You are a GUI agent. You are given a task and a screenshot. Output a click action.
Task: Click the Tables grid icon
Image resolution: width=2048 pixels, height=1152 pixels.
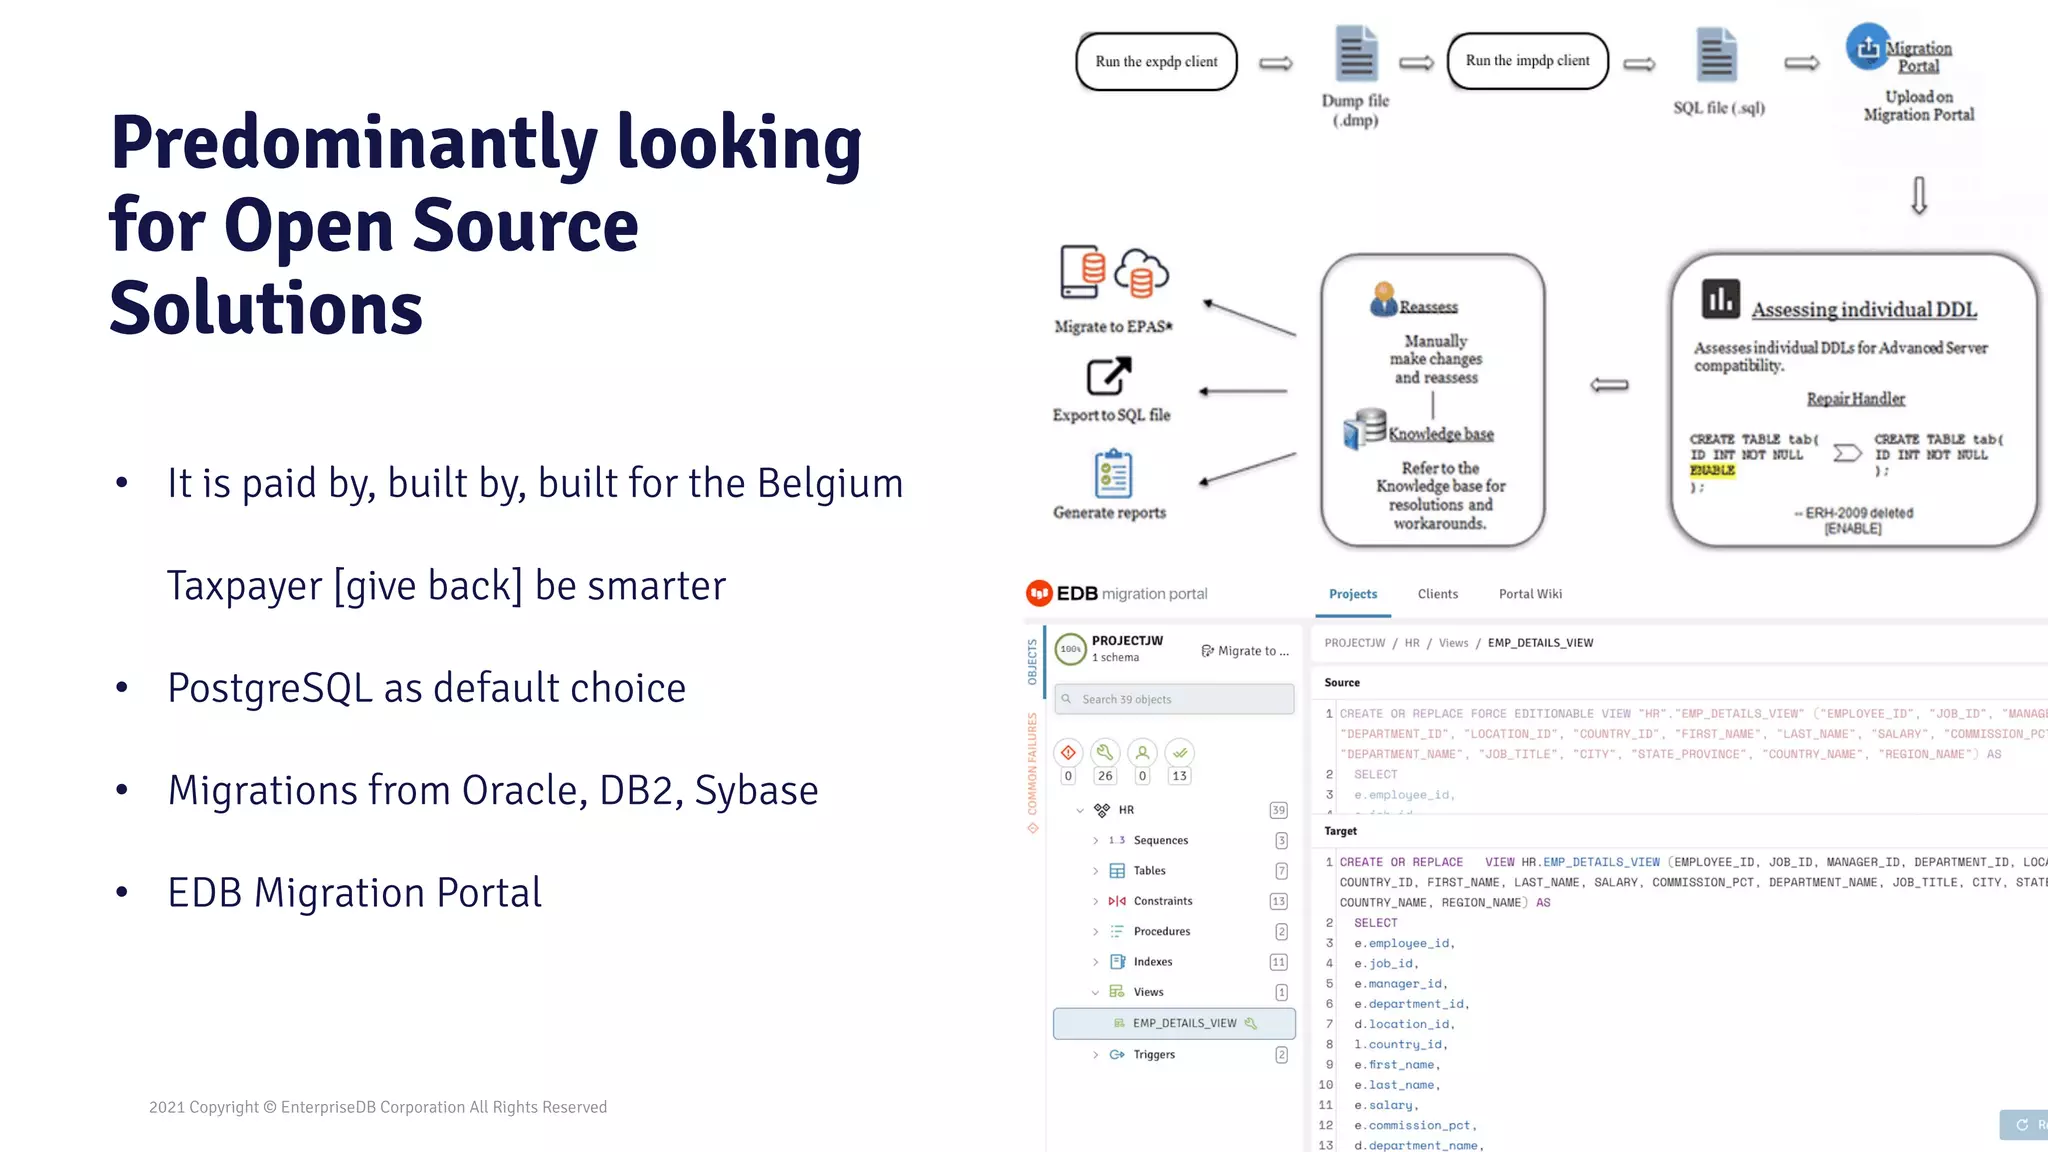[1117, 871]
